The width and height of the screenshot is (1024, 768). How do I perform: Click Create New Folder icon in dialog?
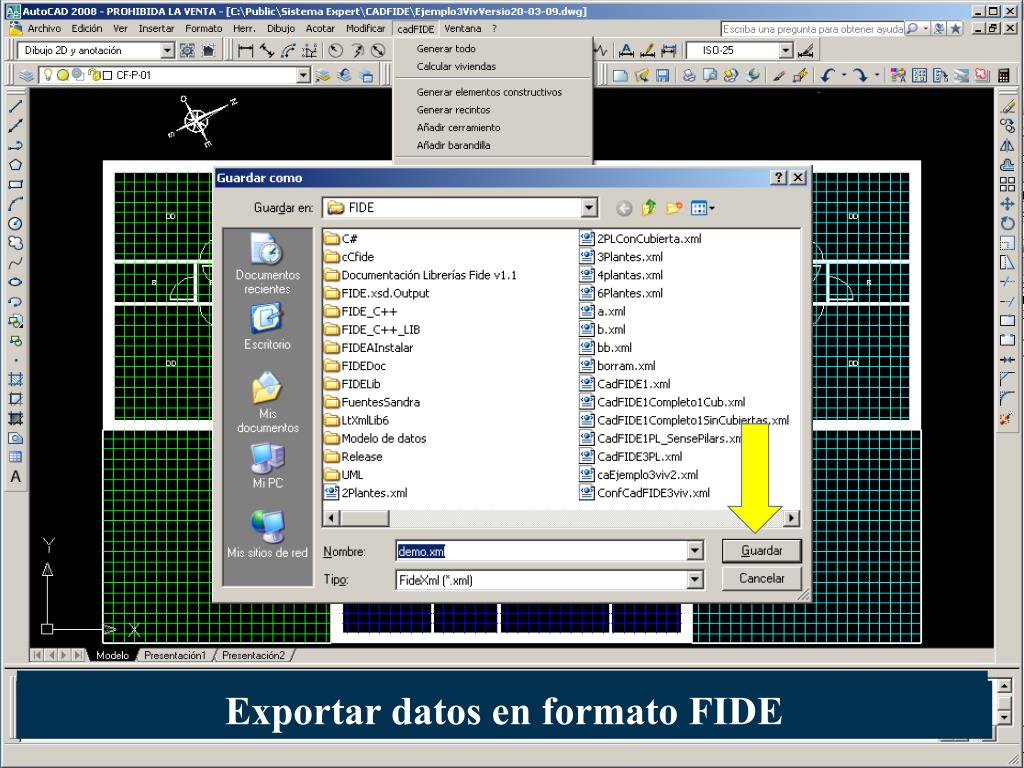coord(673,208)
